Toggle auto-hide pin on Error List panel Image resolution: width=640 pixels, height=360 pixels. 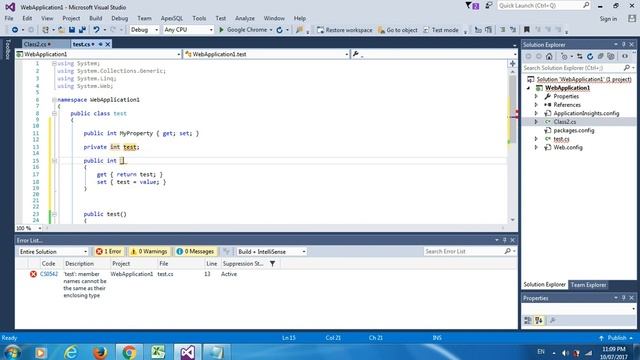pos(504,240)
